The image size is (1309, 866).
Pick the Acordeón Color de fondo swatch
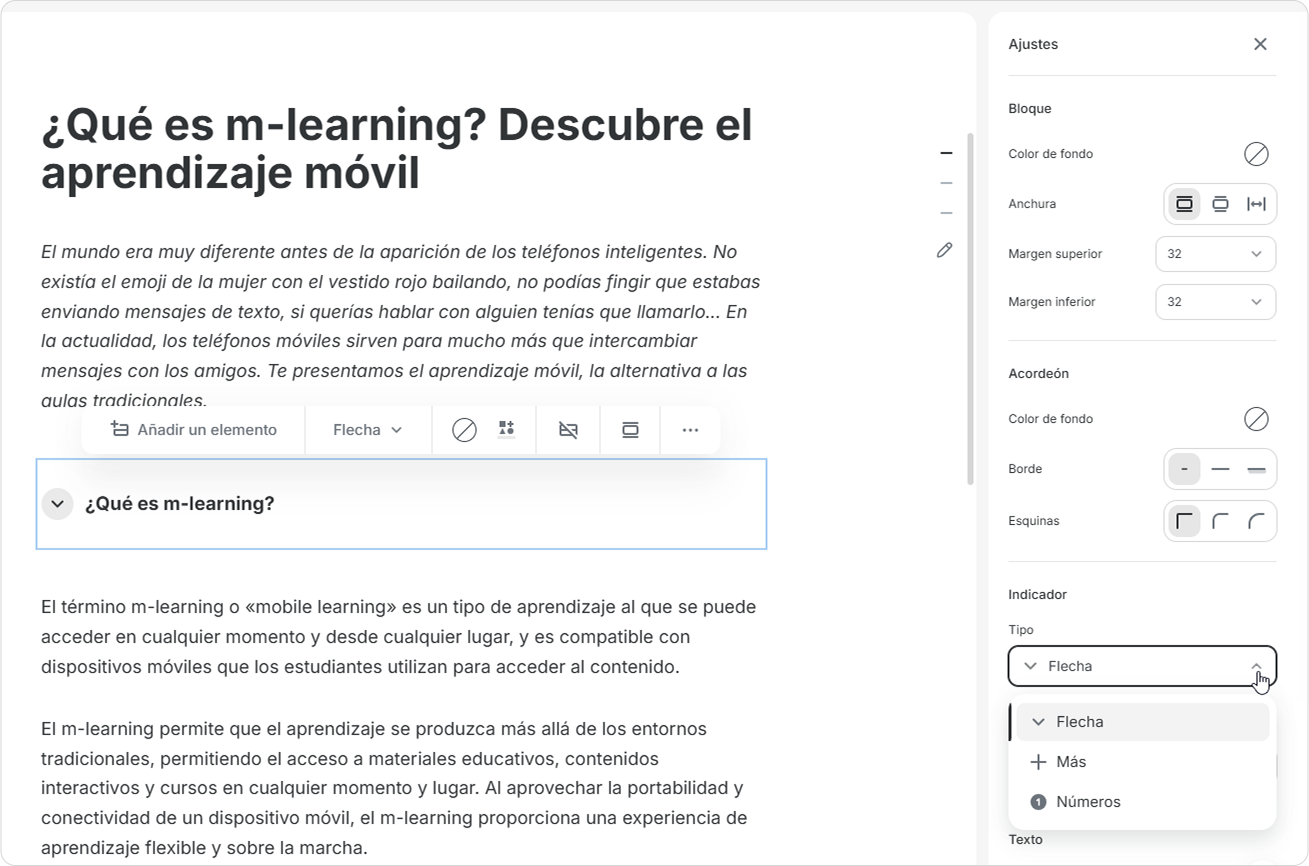click(x=1256, y=419)
